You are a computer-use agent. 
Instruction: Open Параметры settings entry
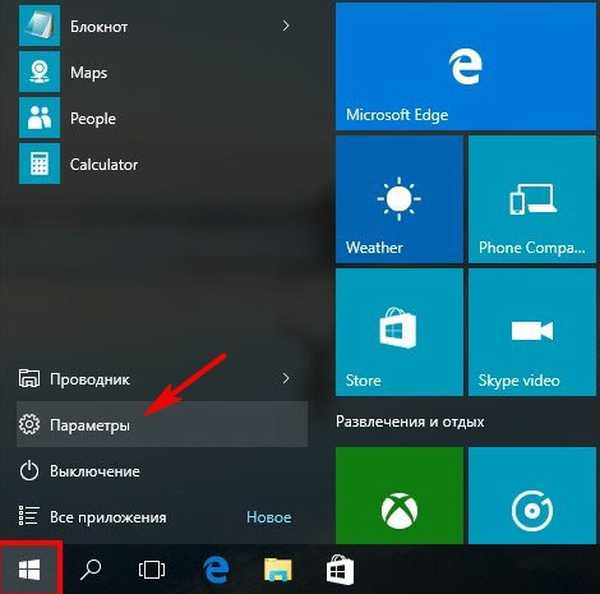[90, 425]
